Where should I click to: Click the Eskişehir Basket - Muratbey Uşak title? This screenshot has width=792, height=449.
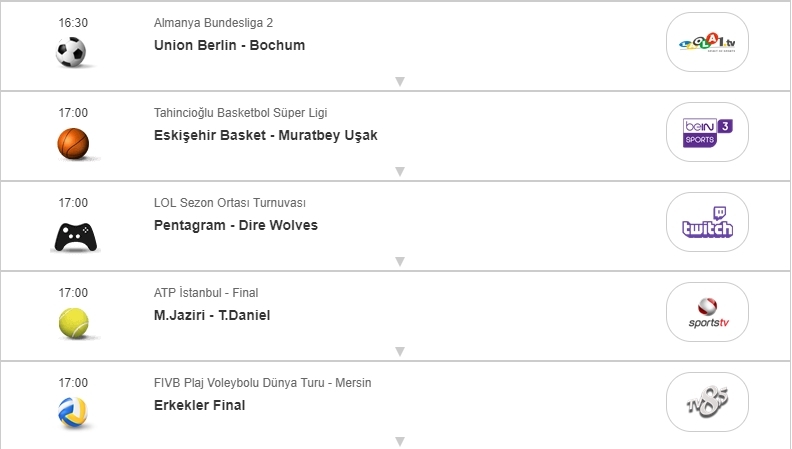click(x=266, y=135)
